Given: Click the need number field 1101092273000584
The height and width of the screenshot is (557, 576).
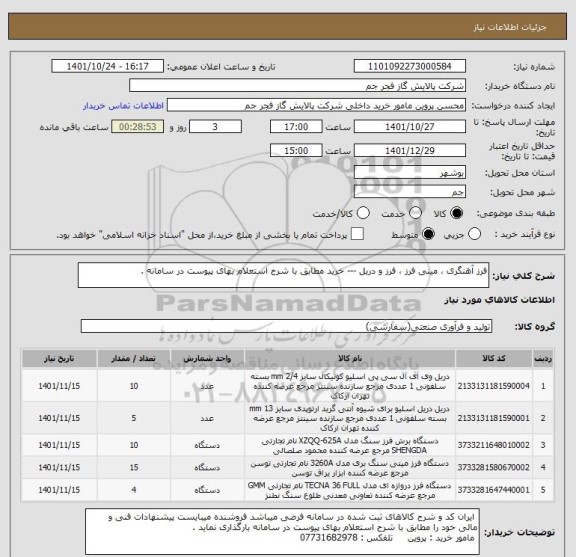Looking at the screenshot, I should pyautogui.click(x=410, y=67).
